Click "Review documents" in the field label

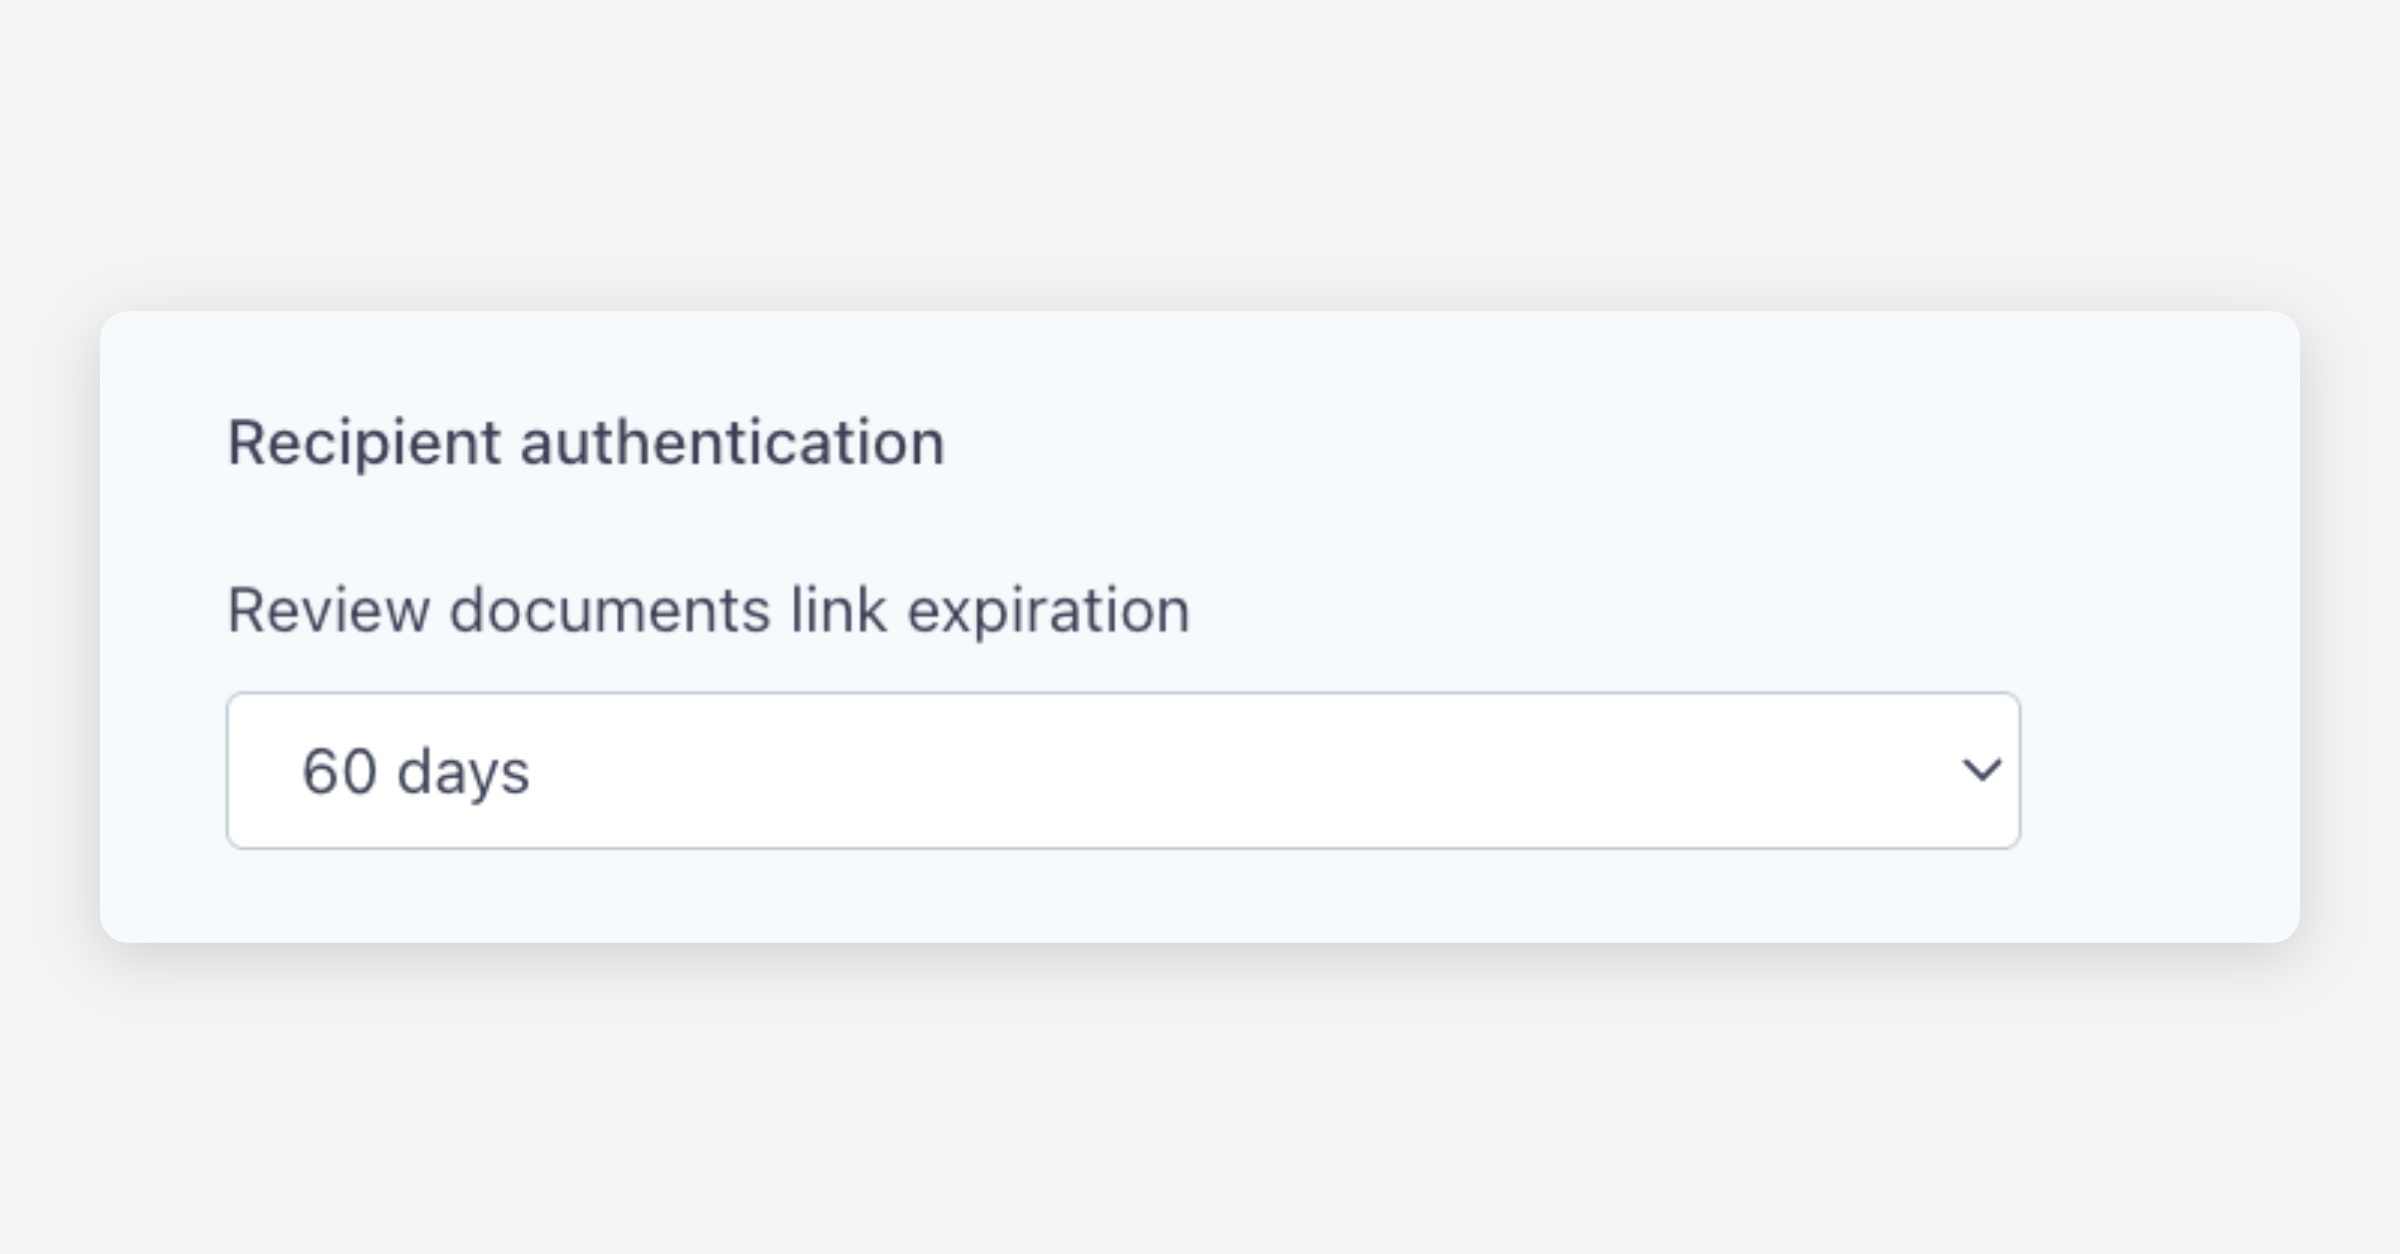coord(499,610)
